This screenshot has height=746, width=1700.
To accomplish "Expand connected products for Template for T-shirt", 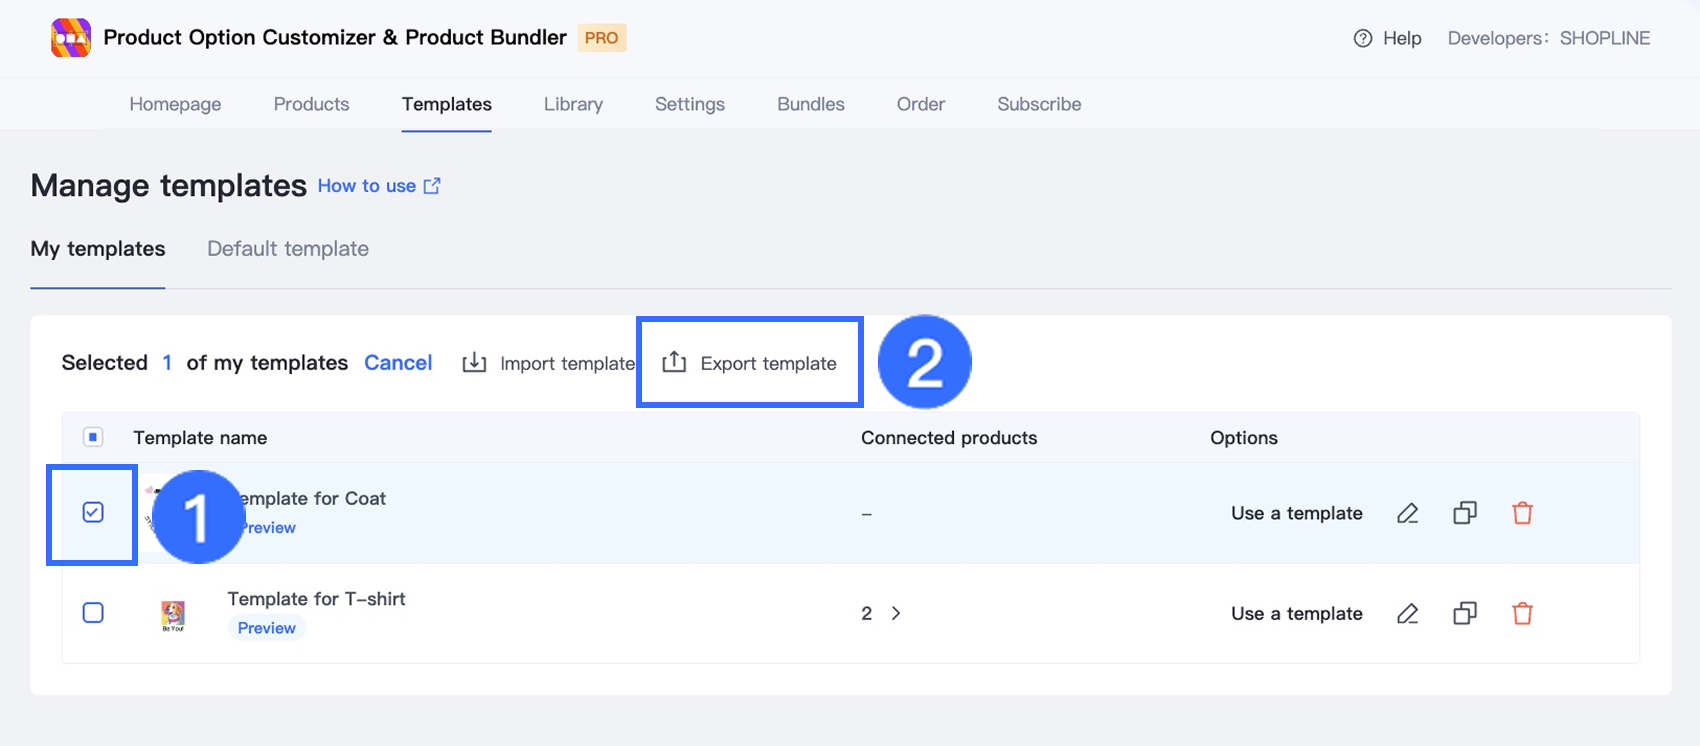I will pos(896,613).
